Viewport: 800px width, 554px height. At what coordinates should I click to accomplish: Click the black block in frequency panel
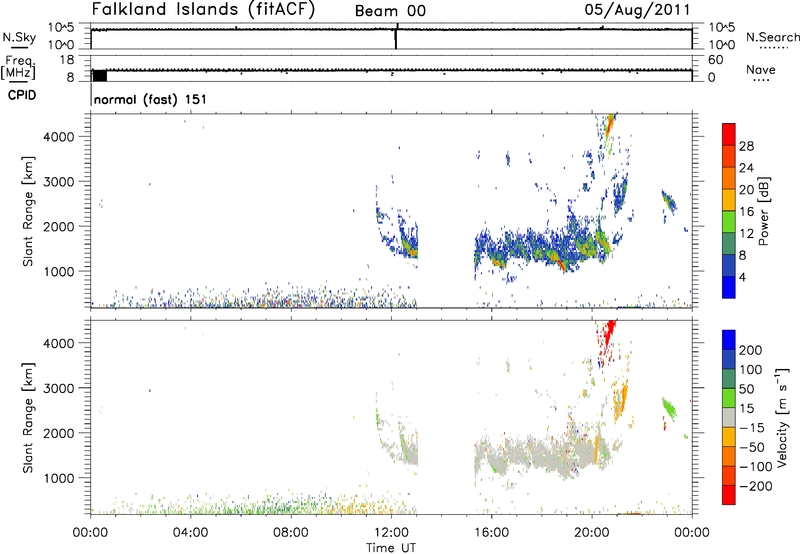99,75
